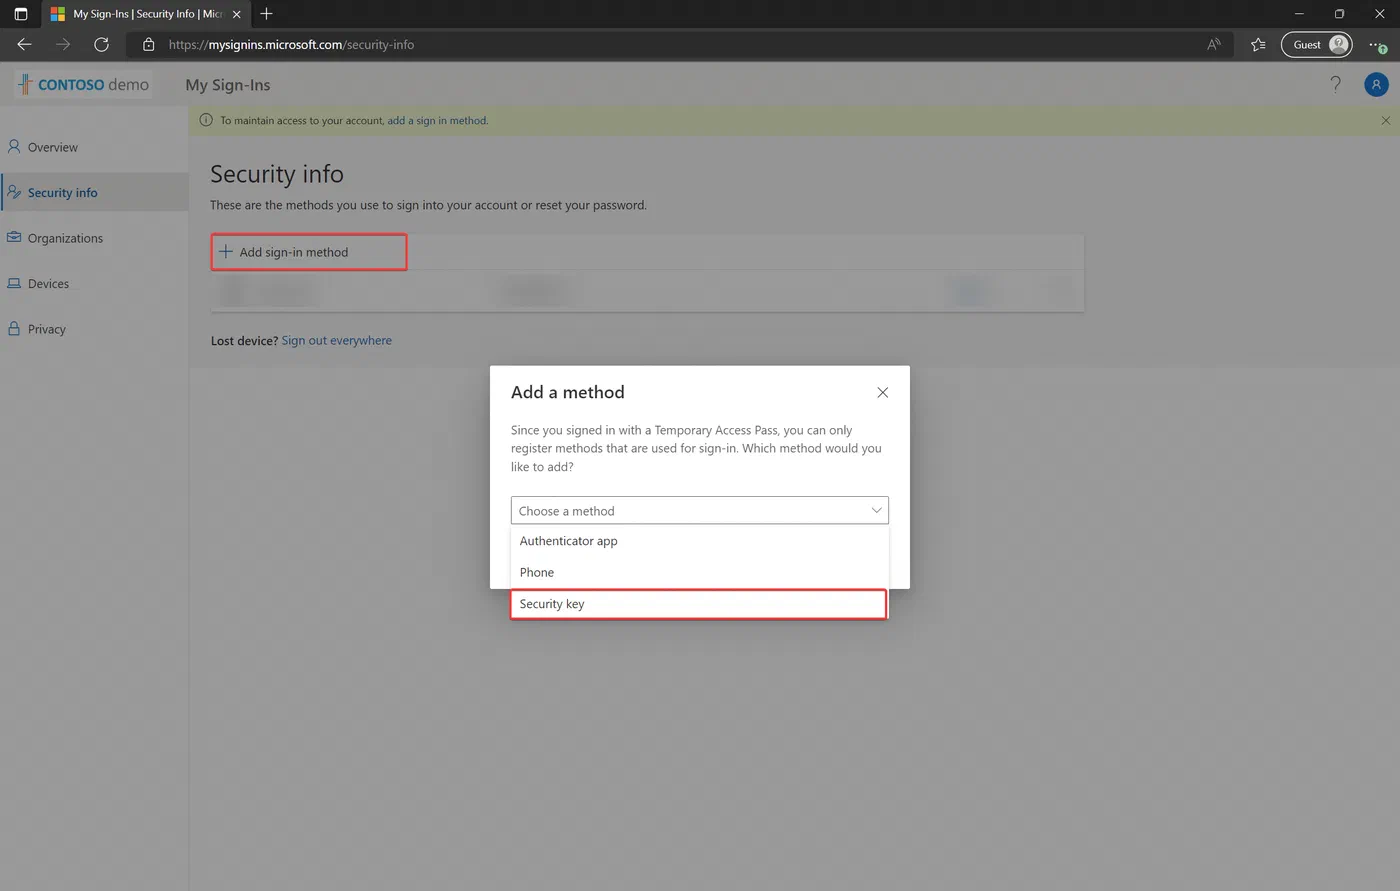1400x891 pixels.
Task: Dismiss the notification banner with X
Action: click(x=1385, y=121)
